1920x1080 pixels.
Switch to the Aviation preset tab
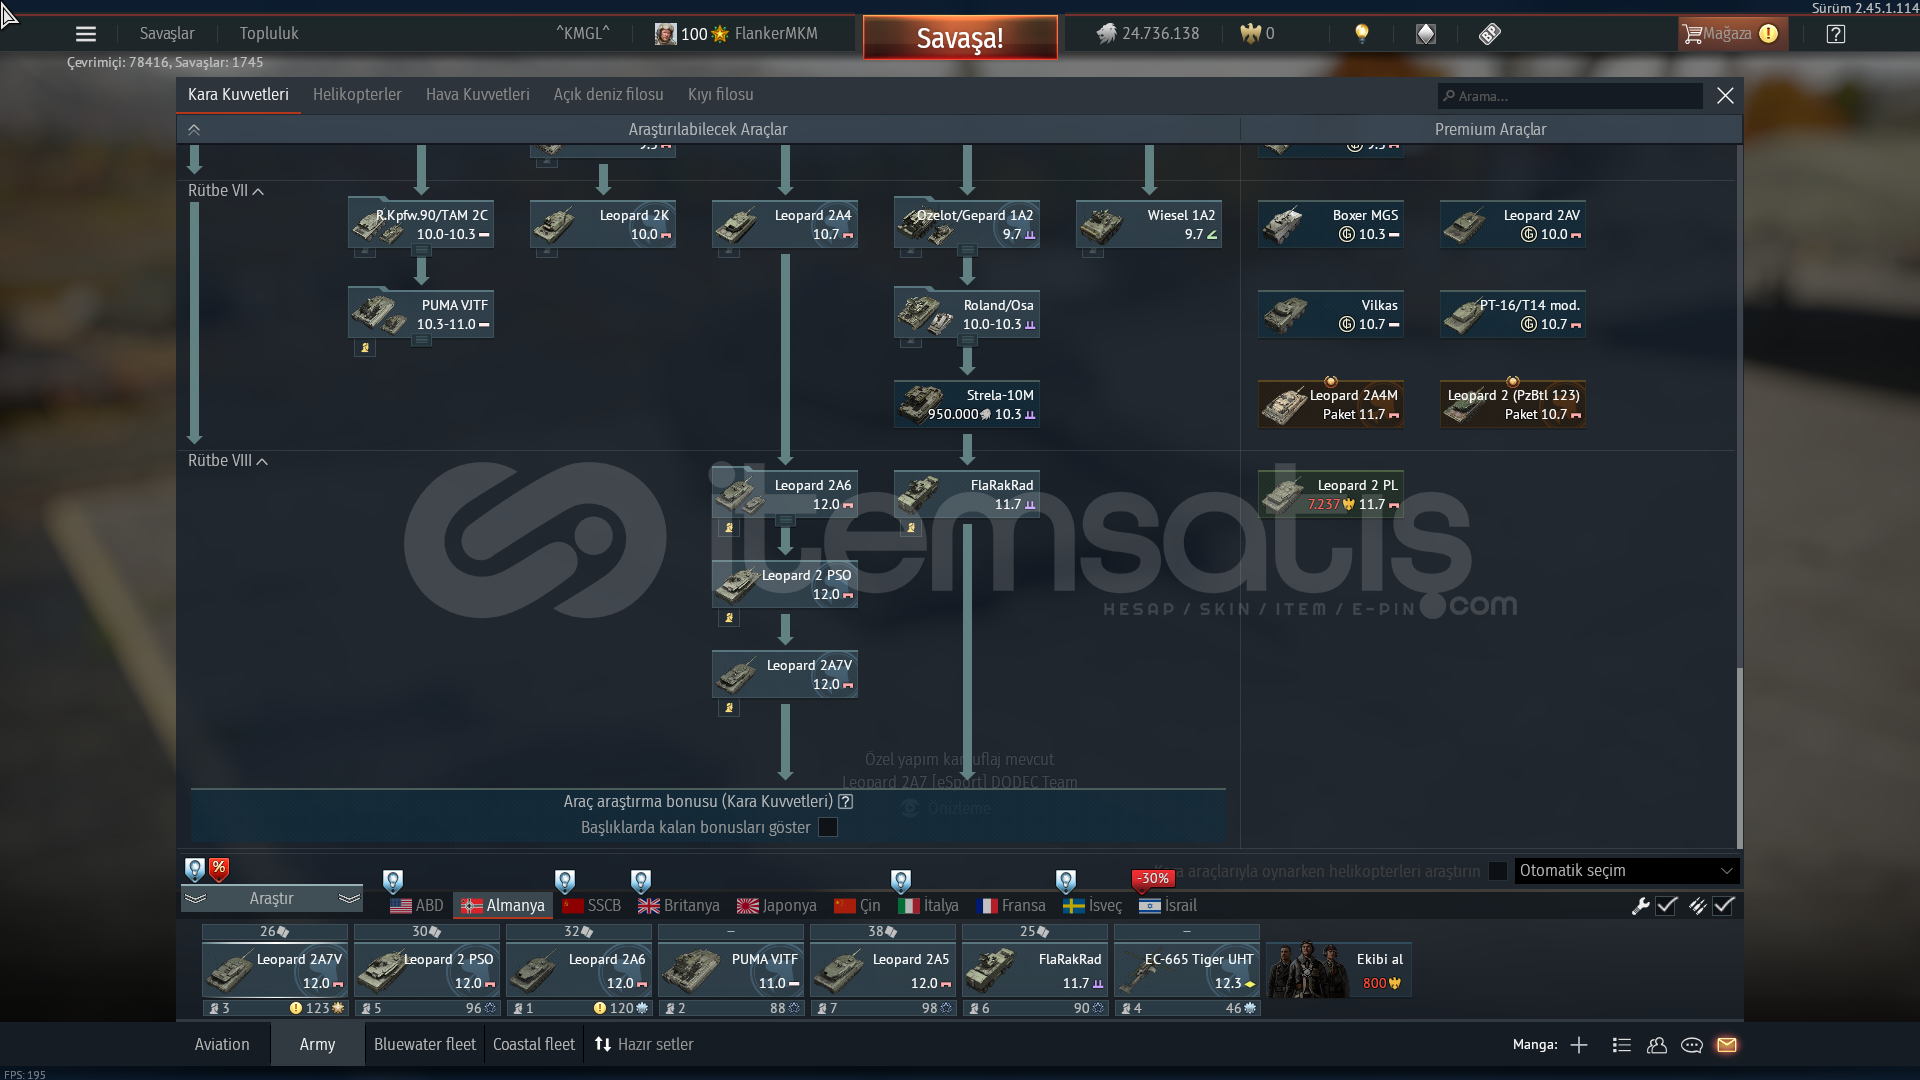(222, 1045)
